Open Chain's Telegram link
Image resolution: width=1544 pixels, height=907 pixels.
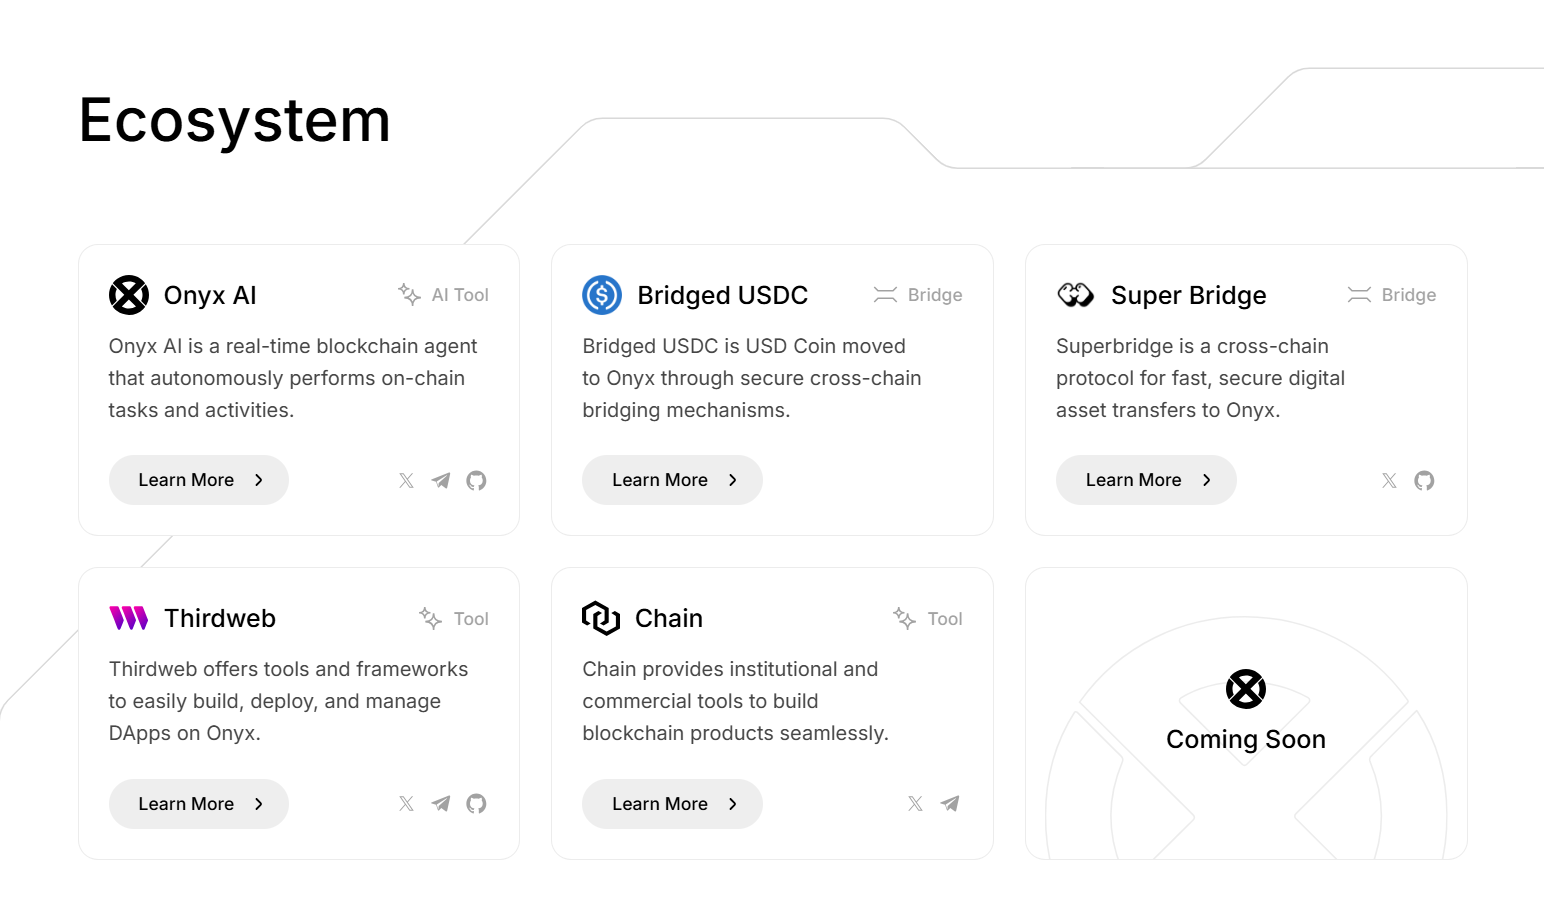(x=950, y=804)
